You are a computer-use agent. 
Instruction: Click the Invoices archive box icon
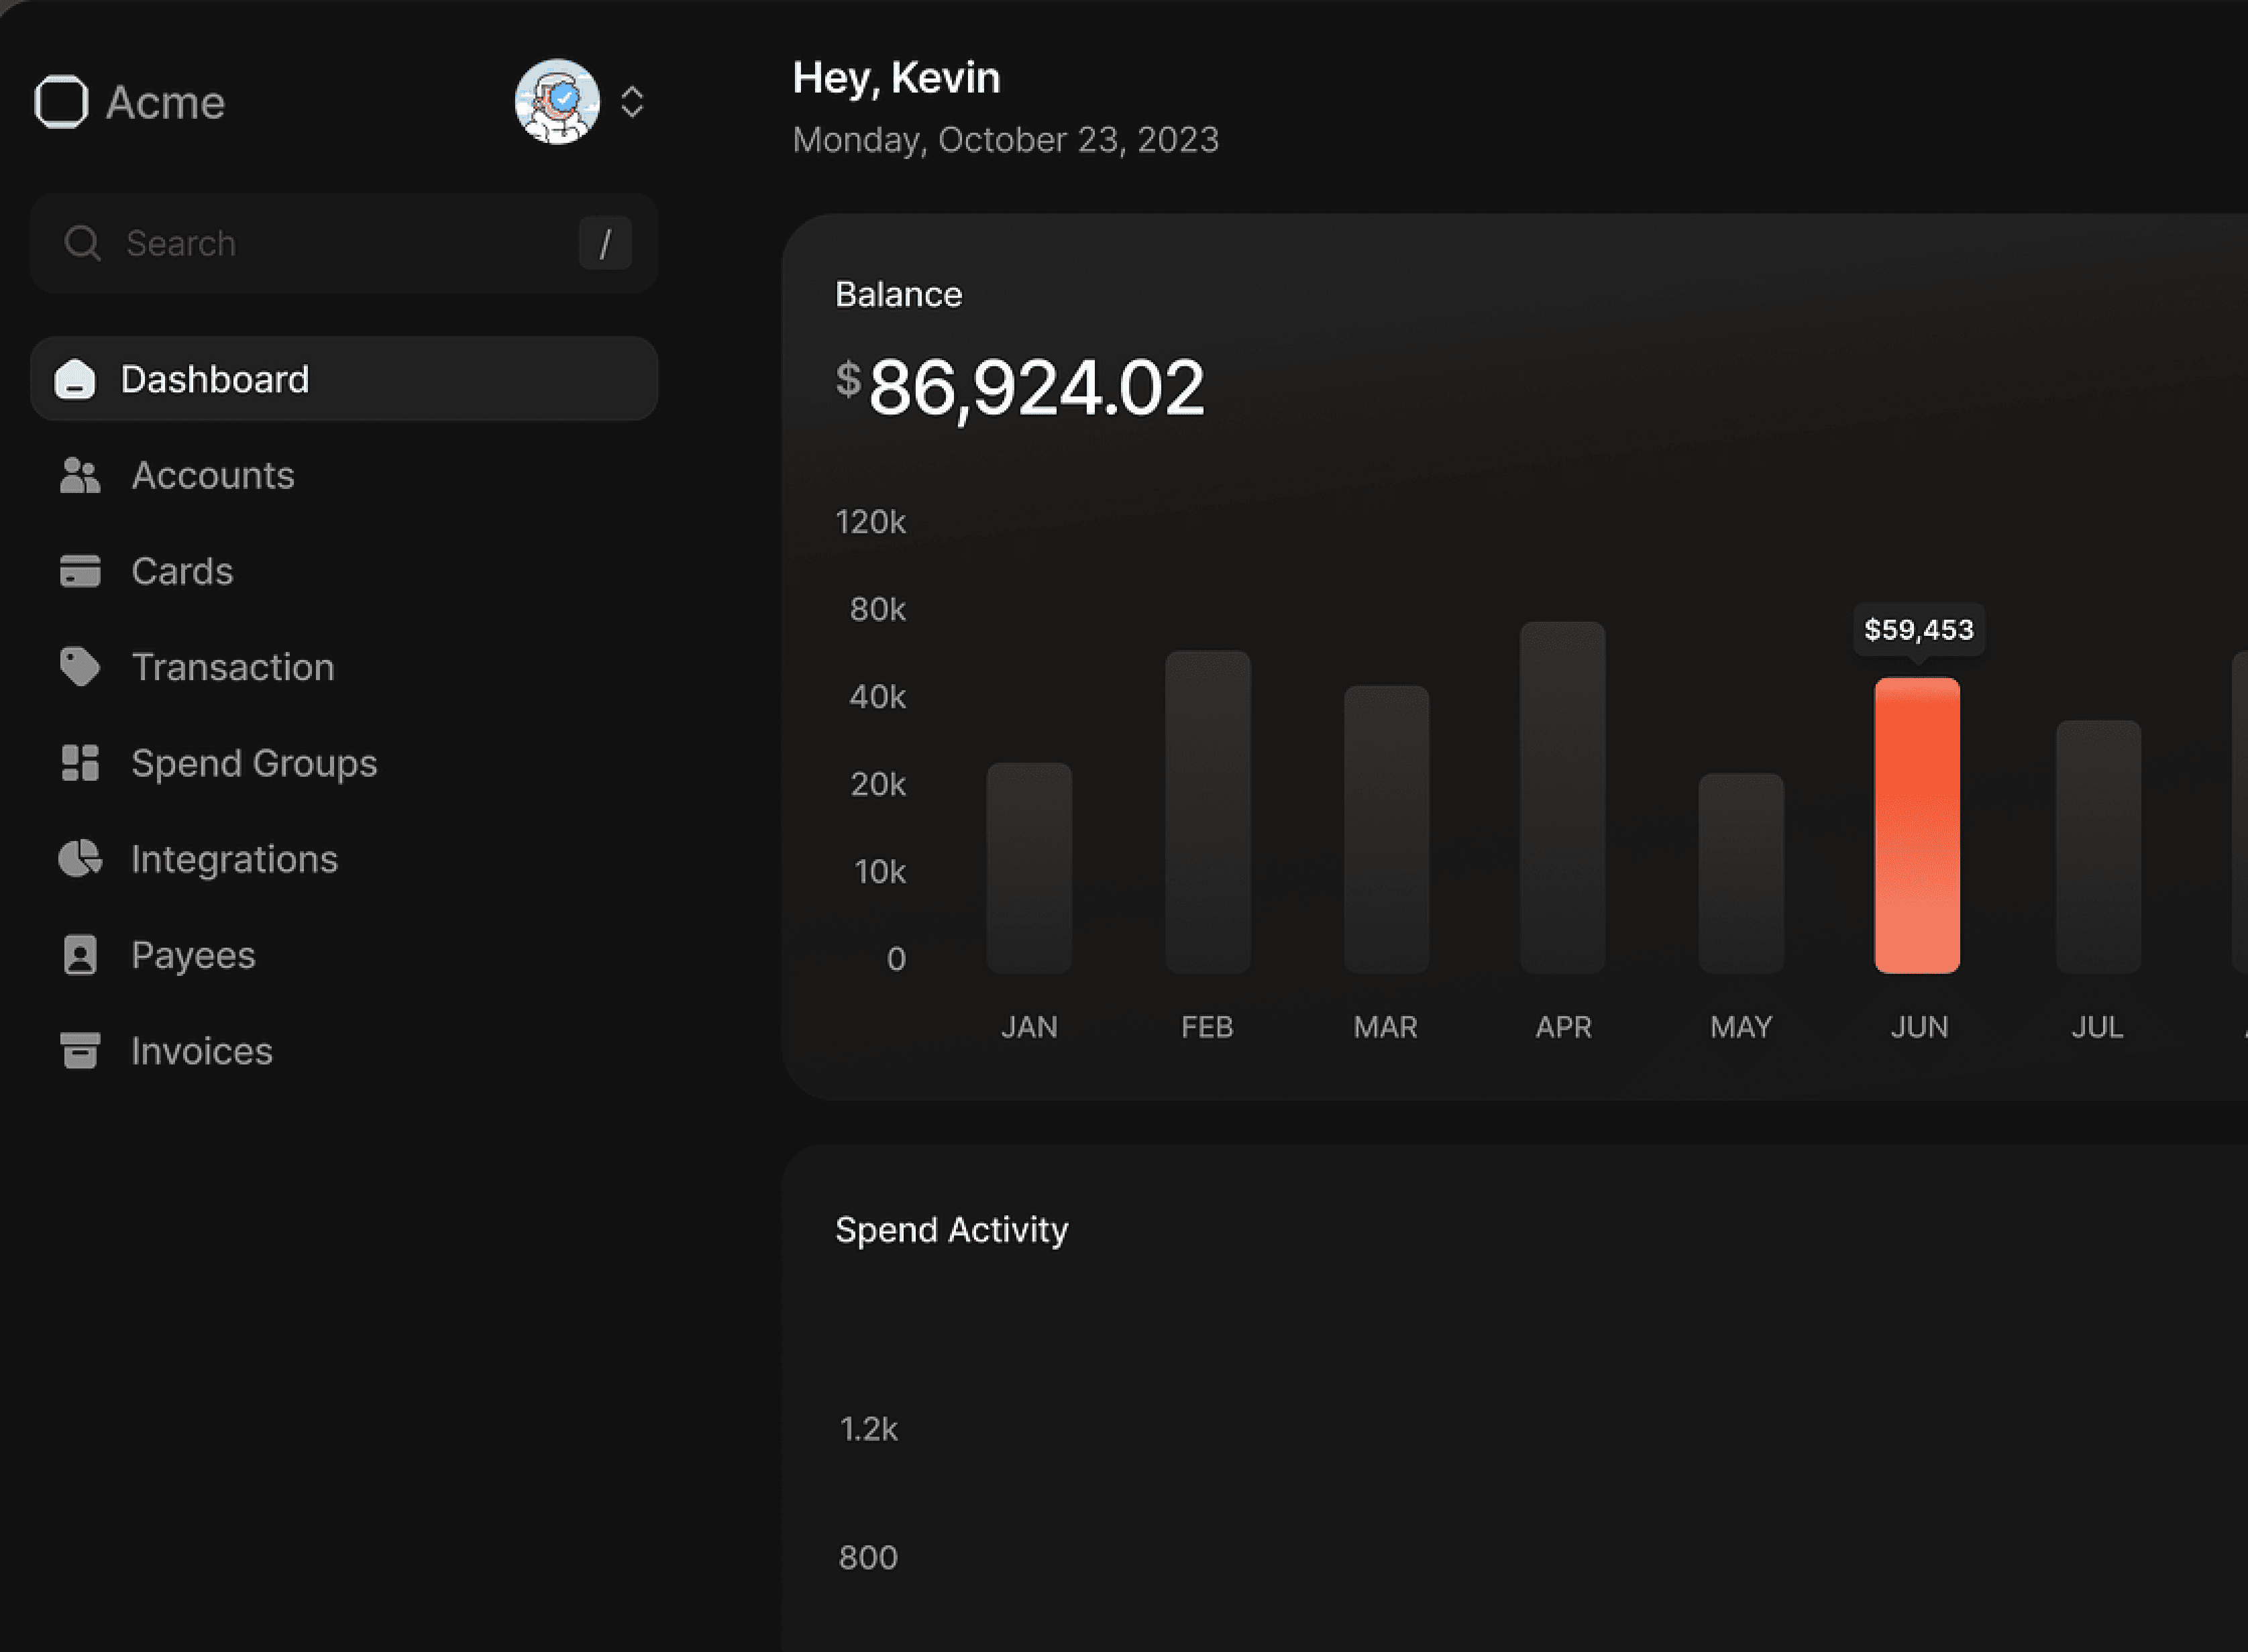coord(80,1051)
